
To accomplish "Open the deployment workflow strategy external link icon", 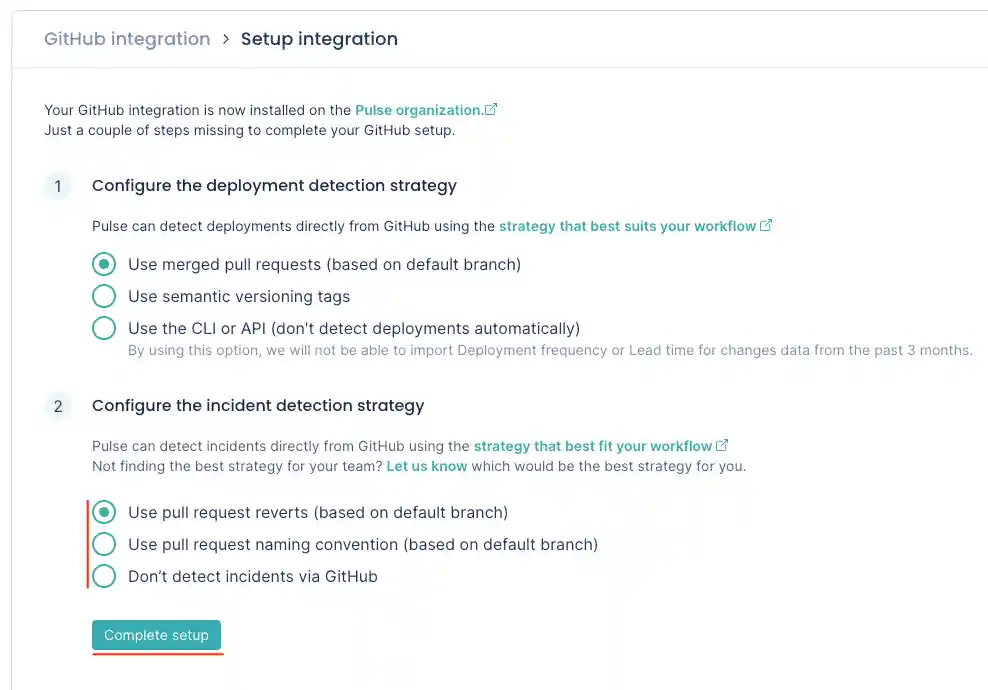I will [x=766, y=226].
